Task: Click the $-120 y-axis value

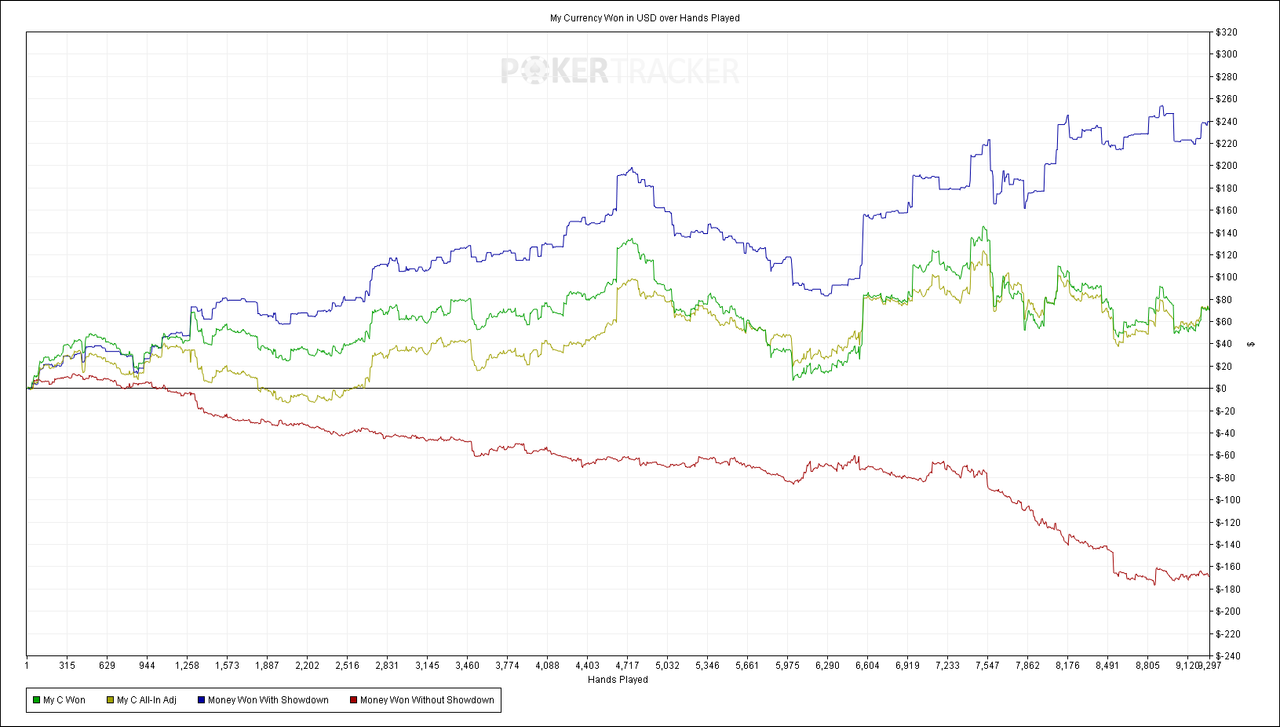Action: 1227,522
